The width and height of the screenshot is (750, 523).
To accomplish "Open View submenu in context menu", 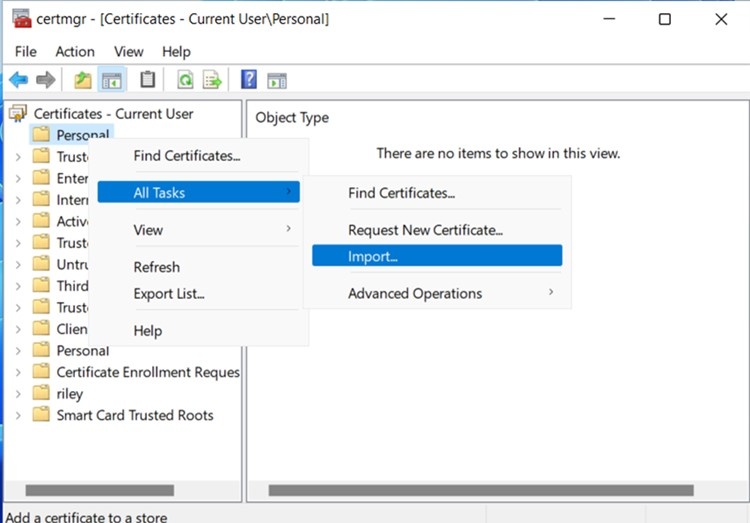I will pyautogui.click(x=199, y=230).
